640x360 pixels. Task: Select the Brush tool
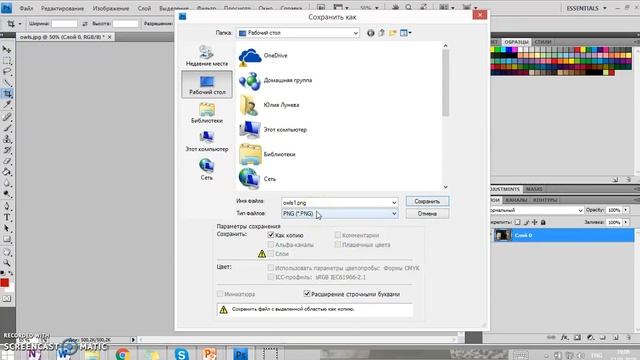(7, 128)
